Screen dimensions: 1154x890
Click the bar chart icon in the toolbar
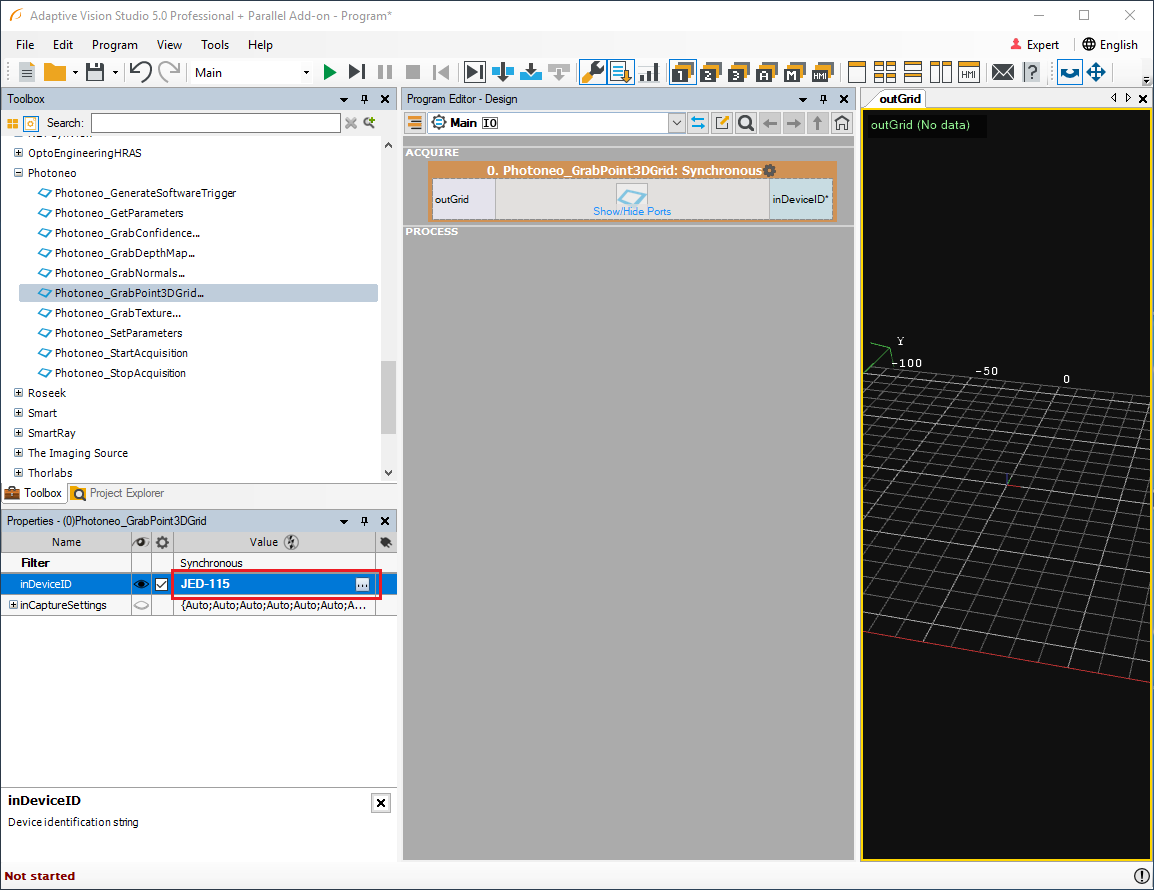point(649,72)
